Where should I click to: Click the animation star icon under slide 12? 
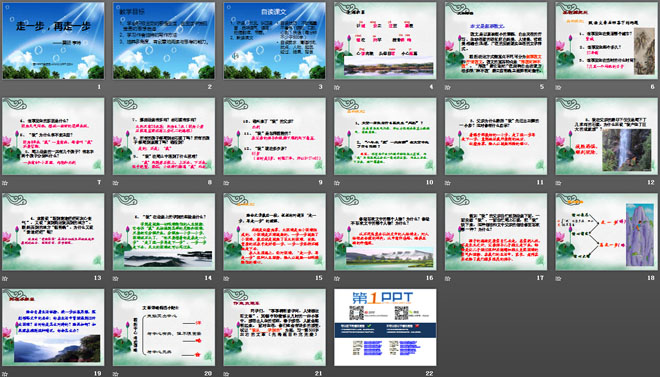pos(559,183)
